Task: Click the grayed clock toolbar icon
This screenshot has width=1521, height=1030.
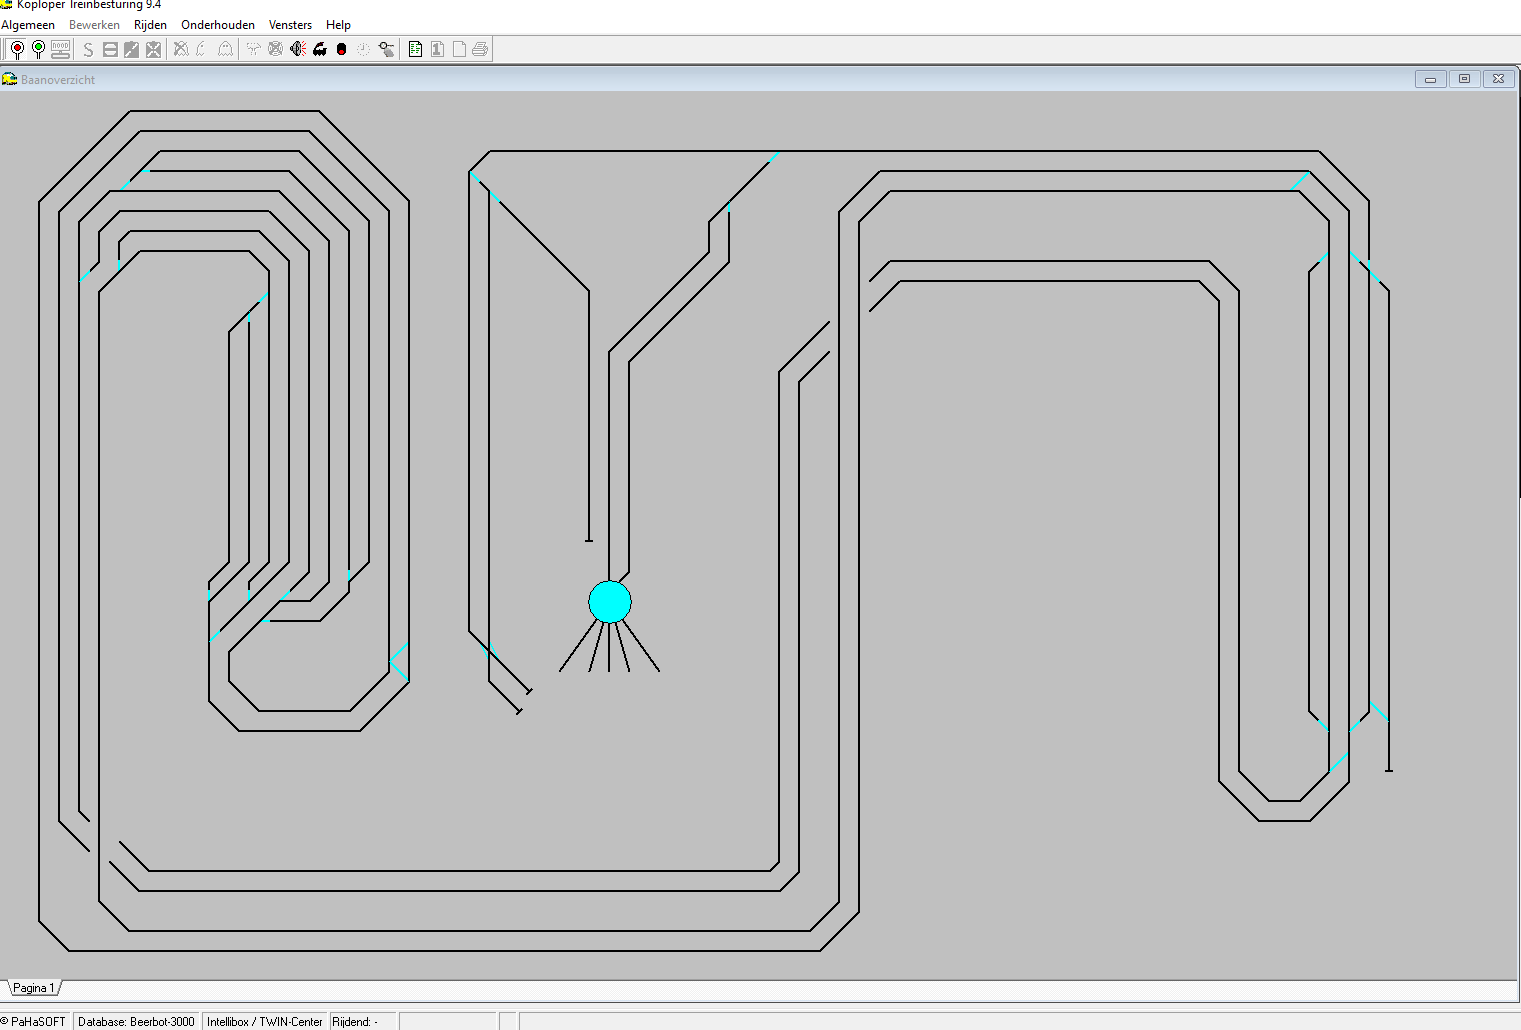Action: click(x=363, y=49)
